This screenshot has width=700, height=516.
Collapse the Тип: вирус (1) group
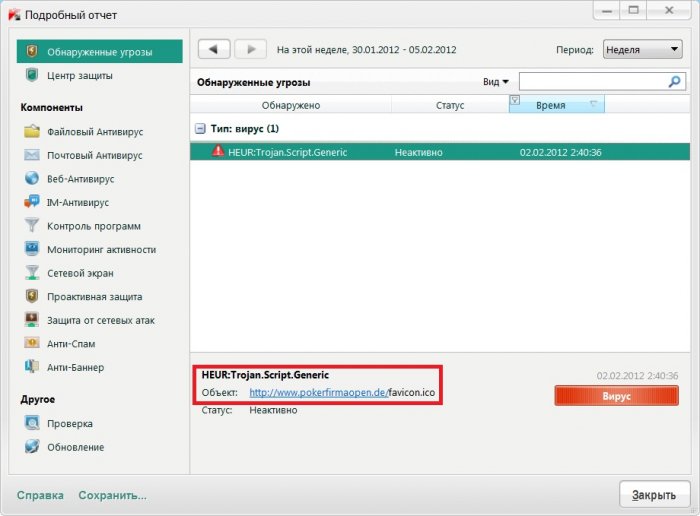[200, 129]
